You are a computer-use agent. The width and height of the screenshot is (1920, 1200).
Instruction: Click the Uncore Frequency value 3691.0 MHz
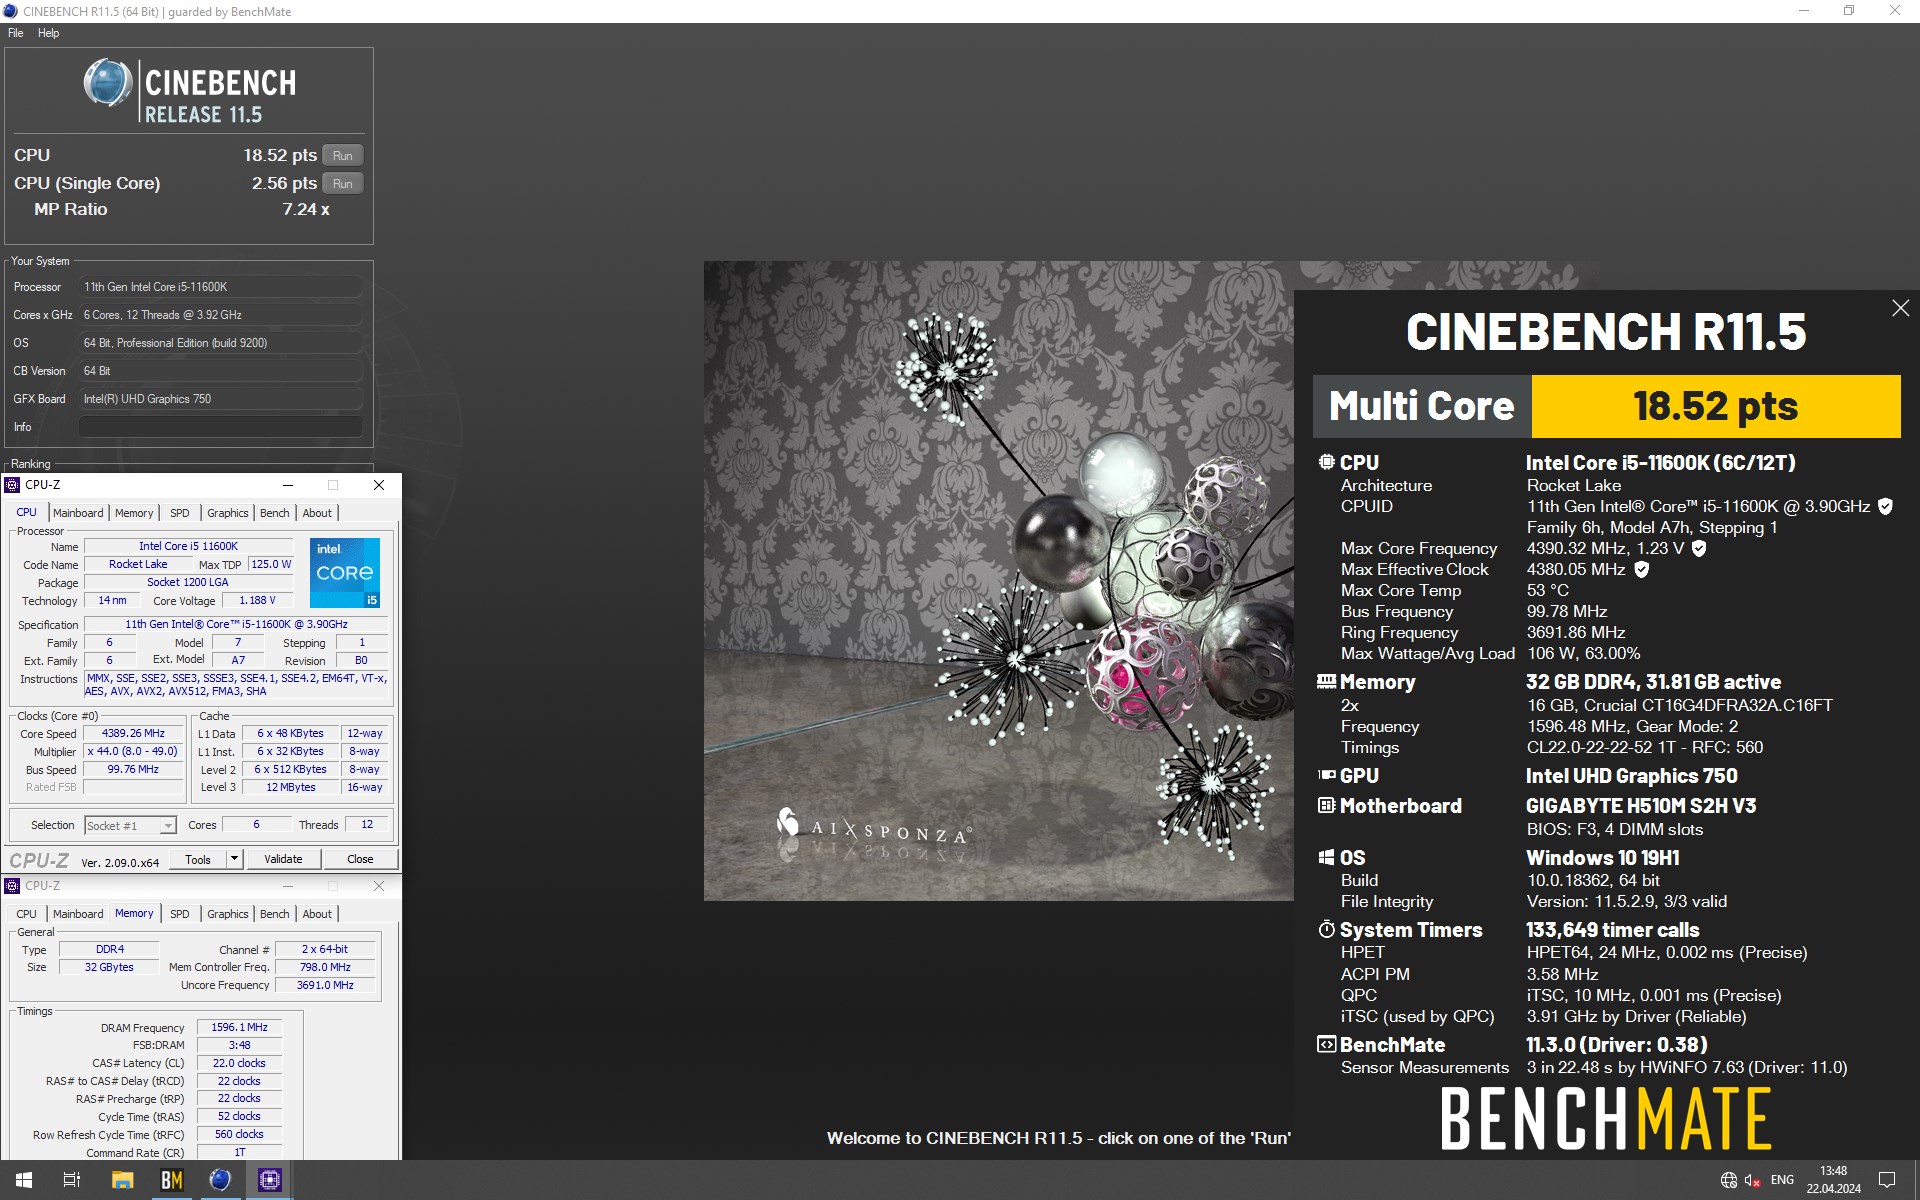tap(325, 985)
